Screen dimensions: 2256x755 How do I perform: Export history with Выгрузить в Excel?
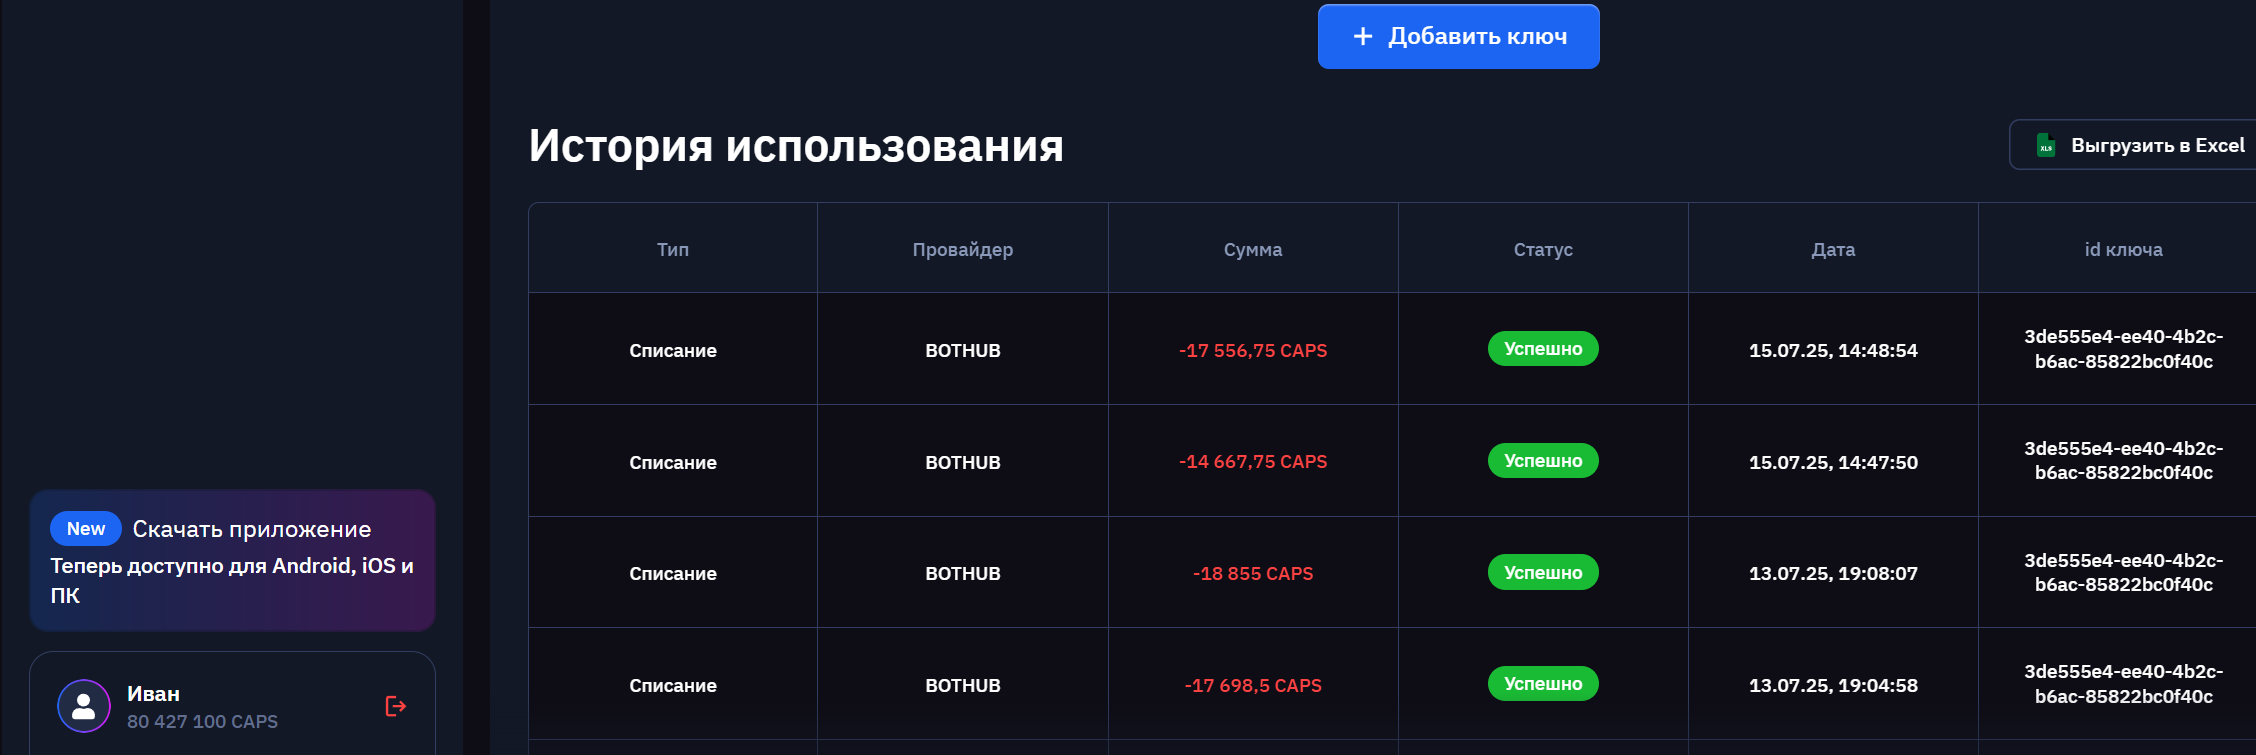[2156, 146]
